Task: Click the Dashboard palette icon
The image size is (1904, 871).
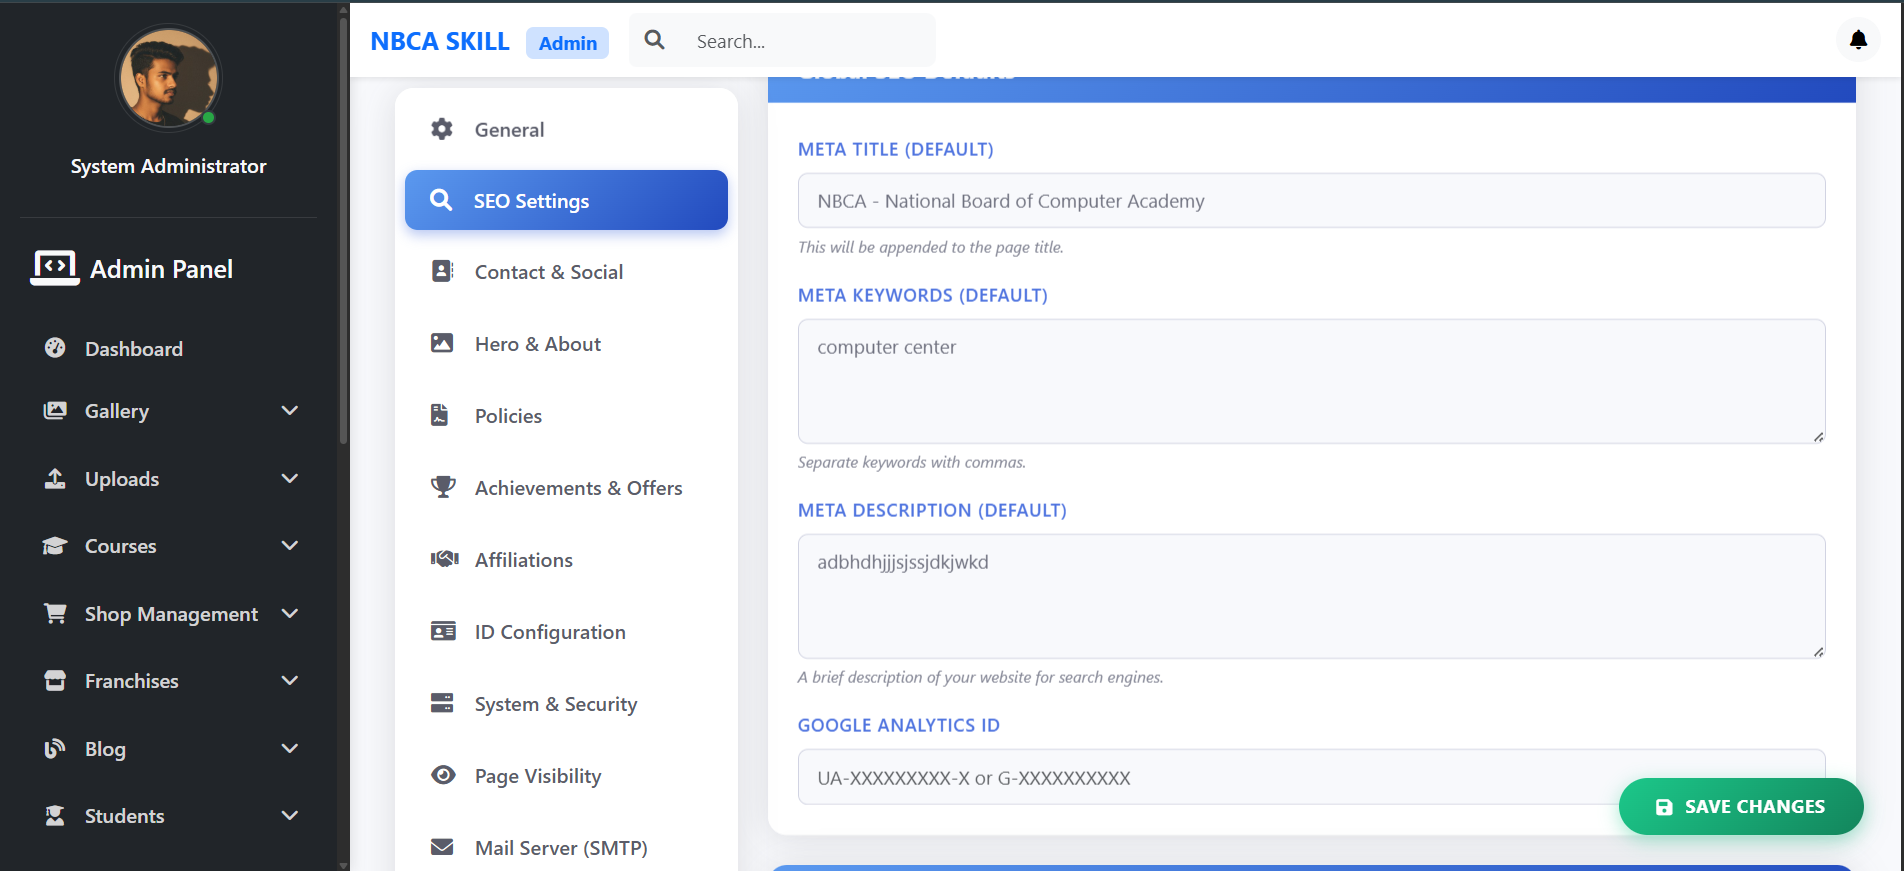Action: [55, 348]
